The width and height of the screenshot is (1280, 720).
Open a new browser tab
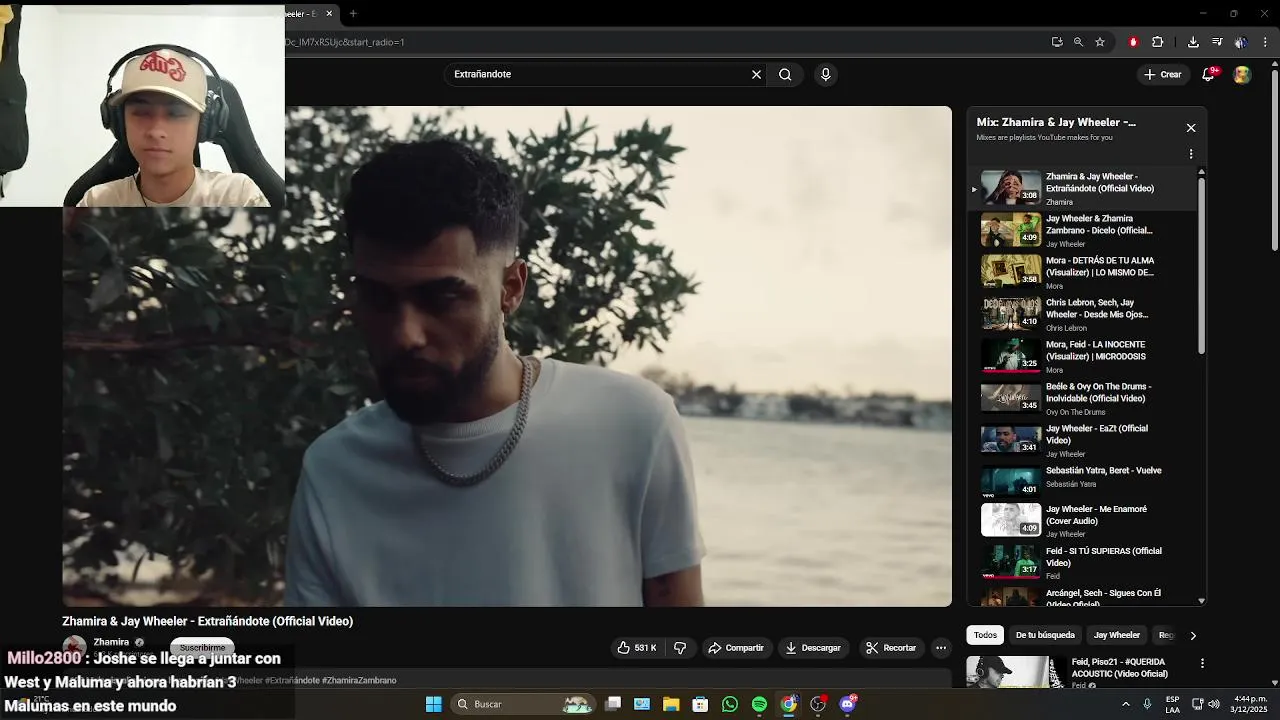(353, 13)
